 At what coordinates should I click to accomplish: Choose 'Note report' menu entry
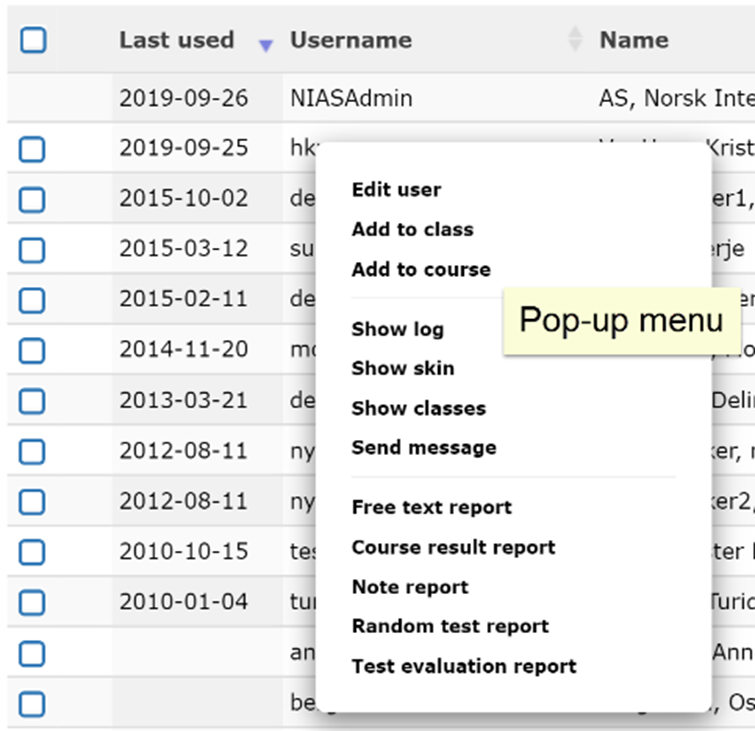[409, 587]
